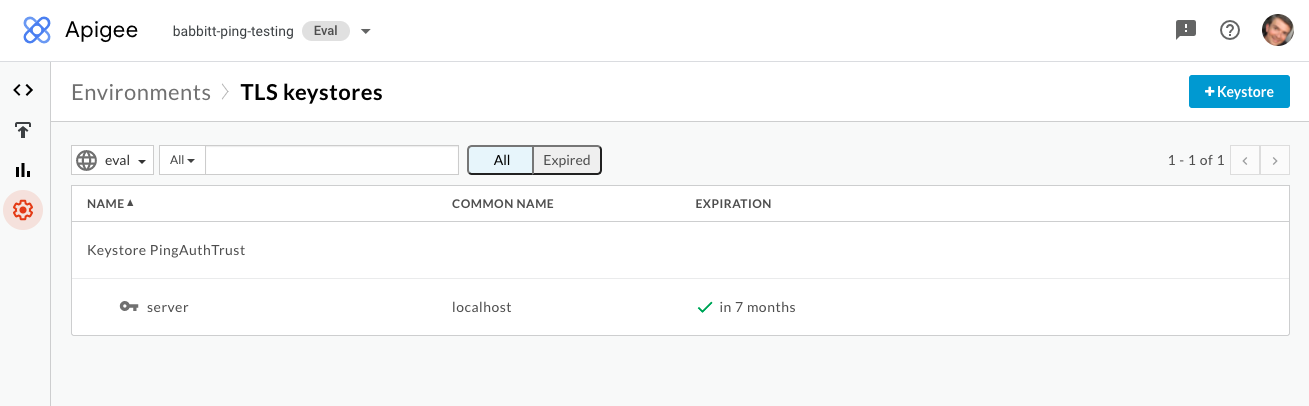
Task: Go to next page of results
Action: (x=1274, y=160)
